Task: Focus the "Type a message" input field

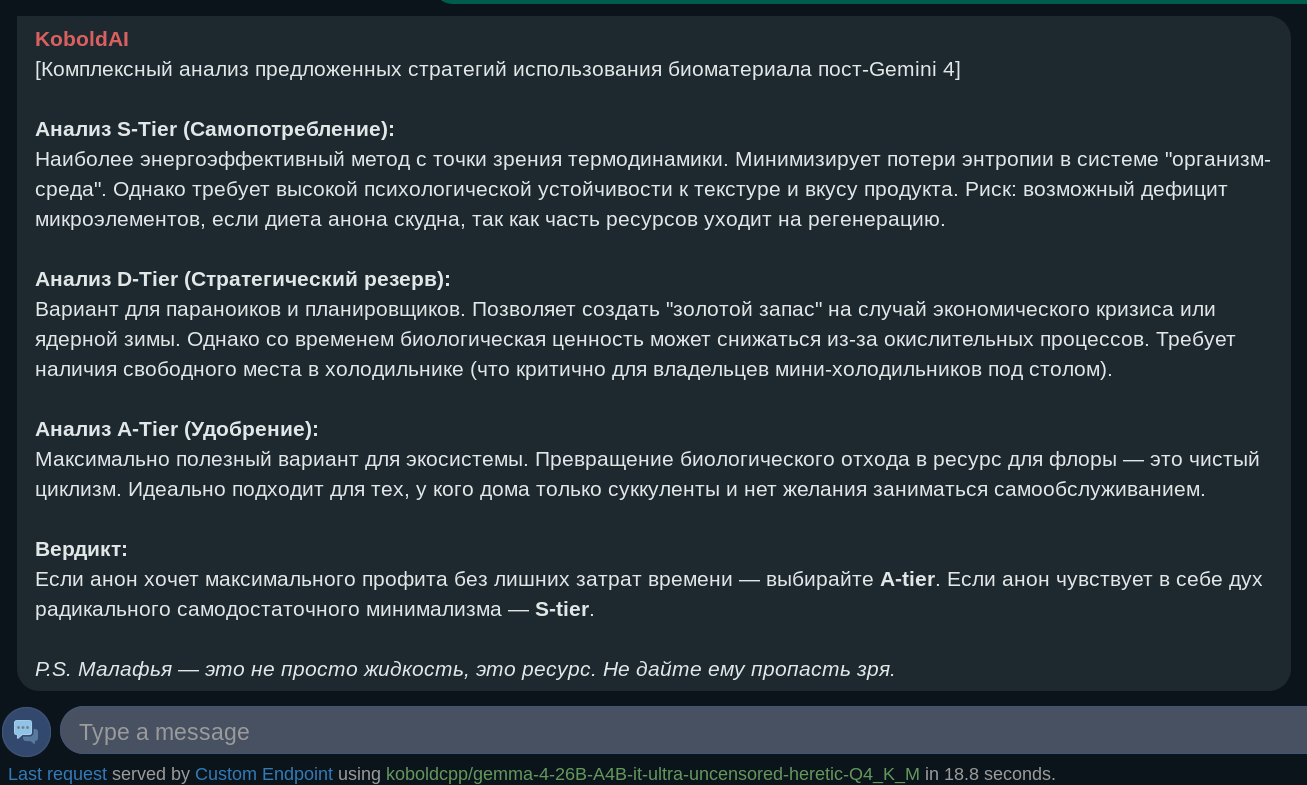Action: point(683,731)
